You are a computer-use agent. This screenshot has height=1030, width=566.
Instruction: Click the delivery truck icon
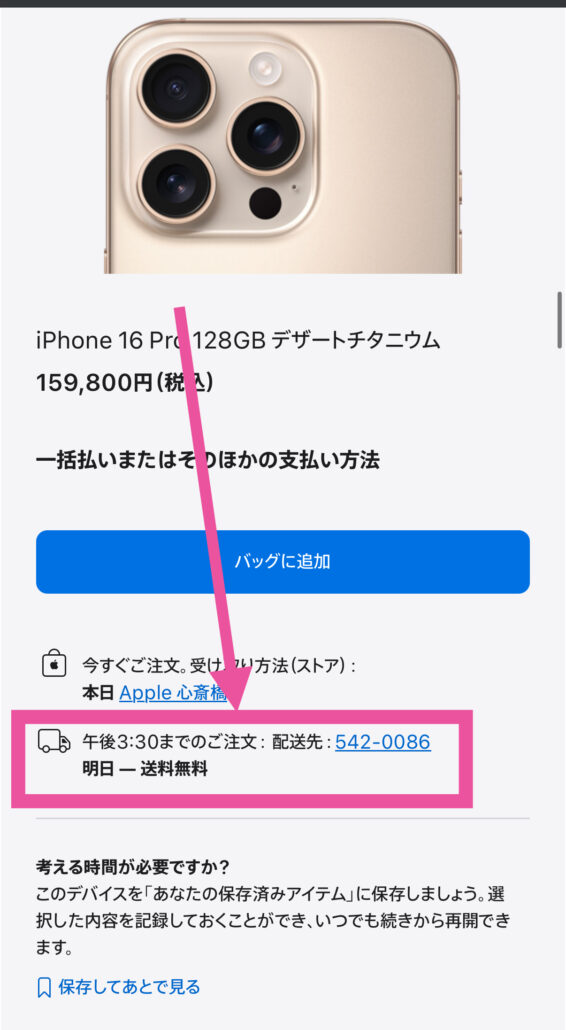[54, 742]
